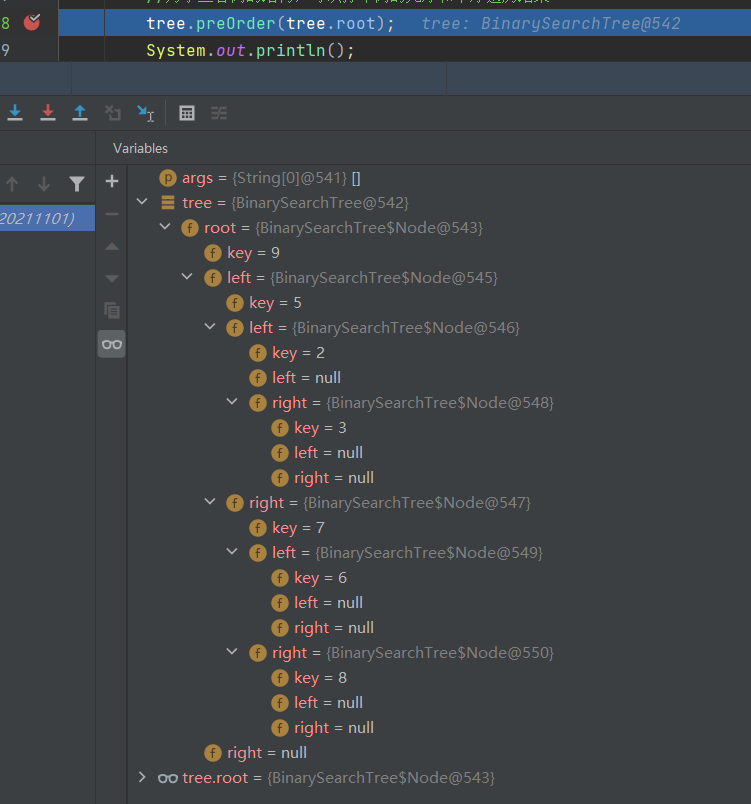Click the inline hint BinarySearchTree@542
This screenshot has width=751, height=804.
click(x=580, y=23)
